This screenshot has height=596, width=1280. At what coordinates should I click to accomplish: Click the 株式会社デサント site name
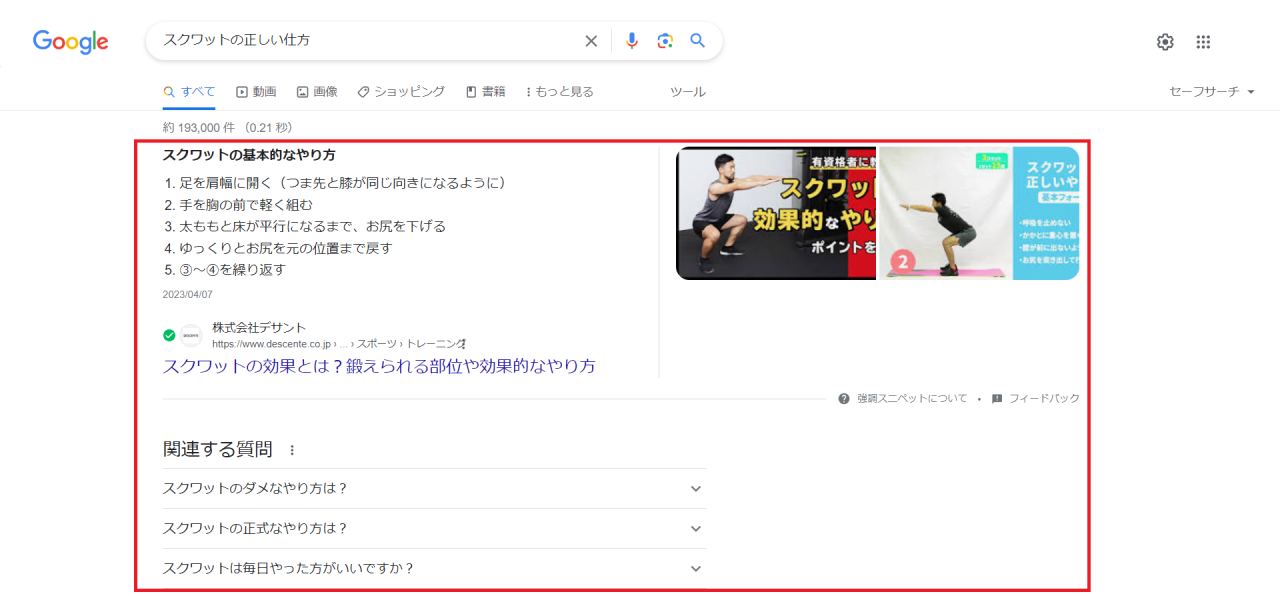(x=259, y=327)
